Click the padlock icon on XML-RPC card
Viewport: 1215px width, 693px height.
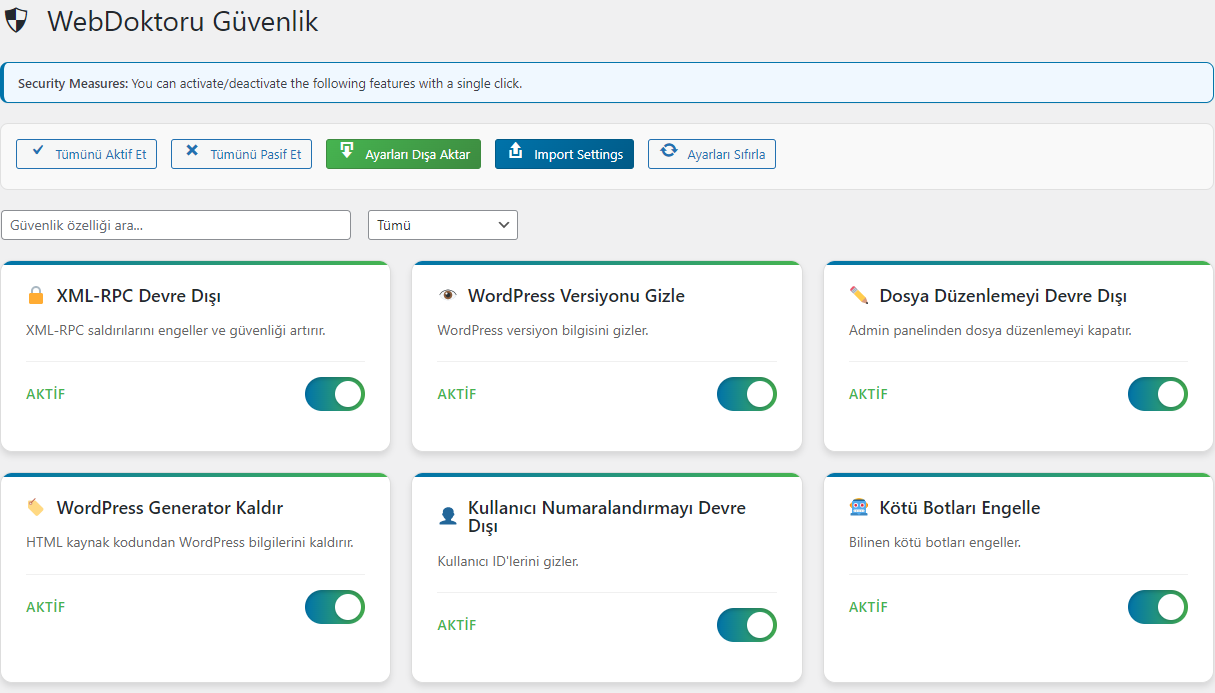point(36,296)
